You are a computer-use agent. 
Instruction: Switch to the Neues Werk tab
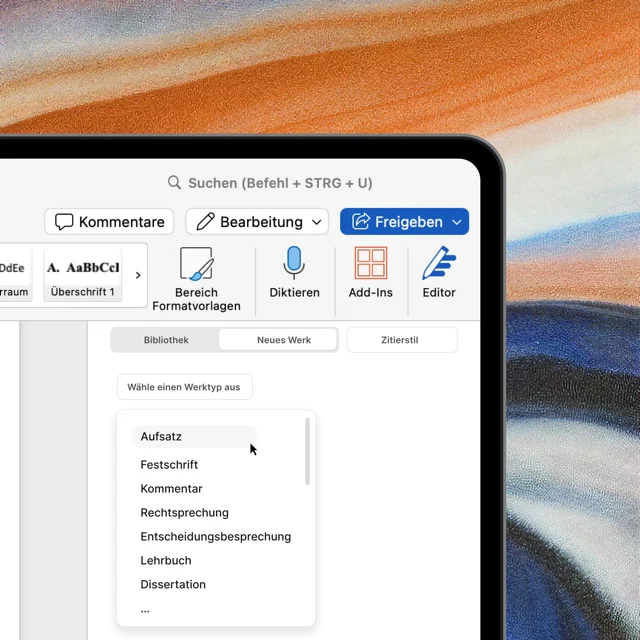click(283, 340)
